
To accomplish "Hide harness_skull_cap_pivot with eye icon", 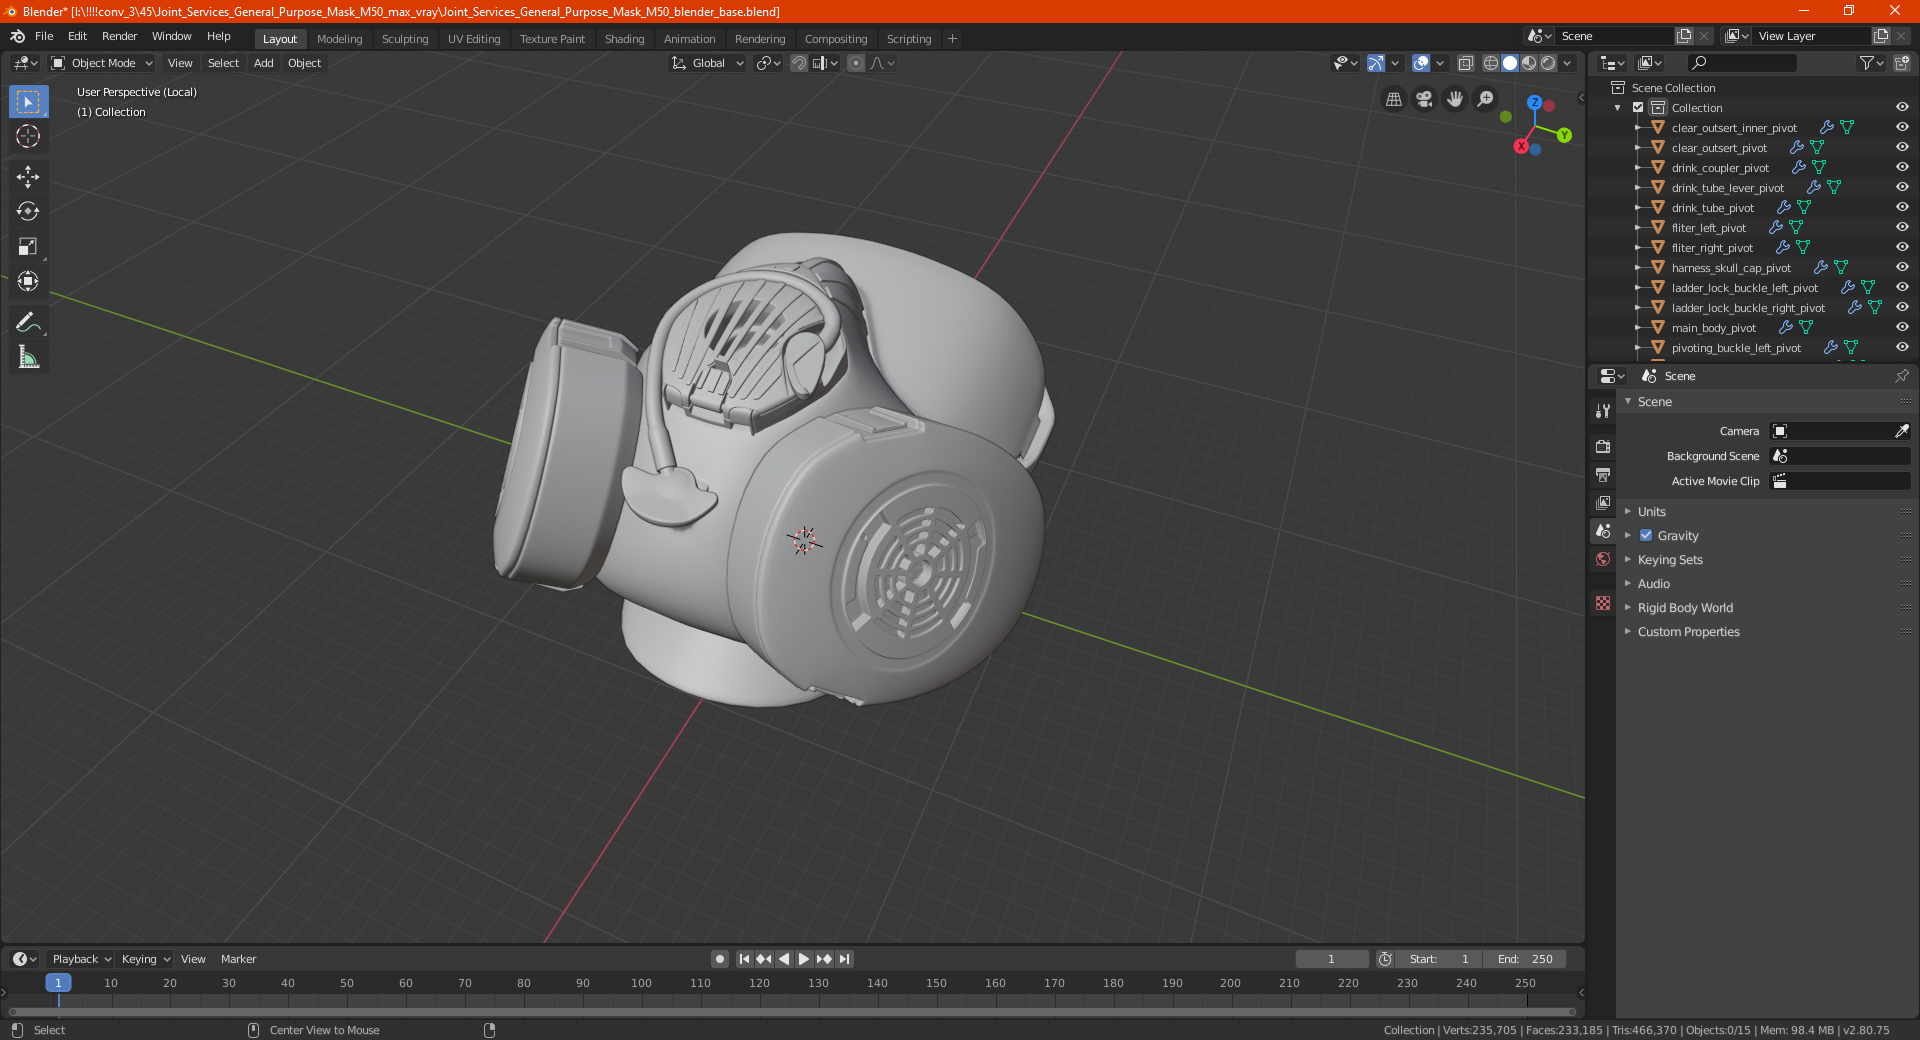I will click(x=1902, y=268).
